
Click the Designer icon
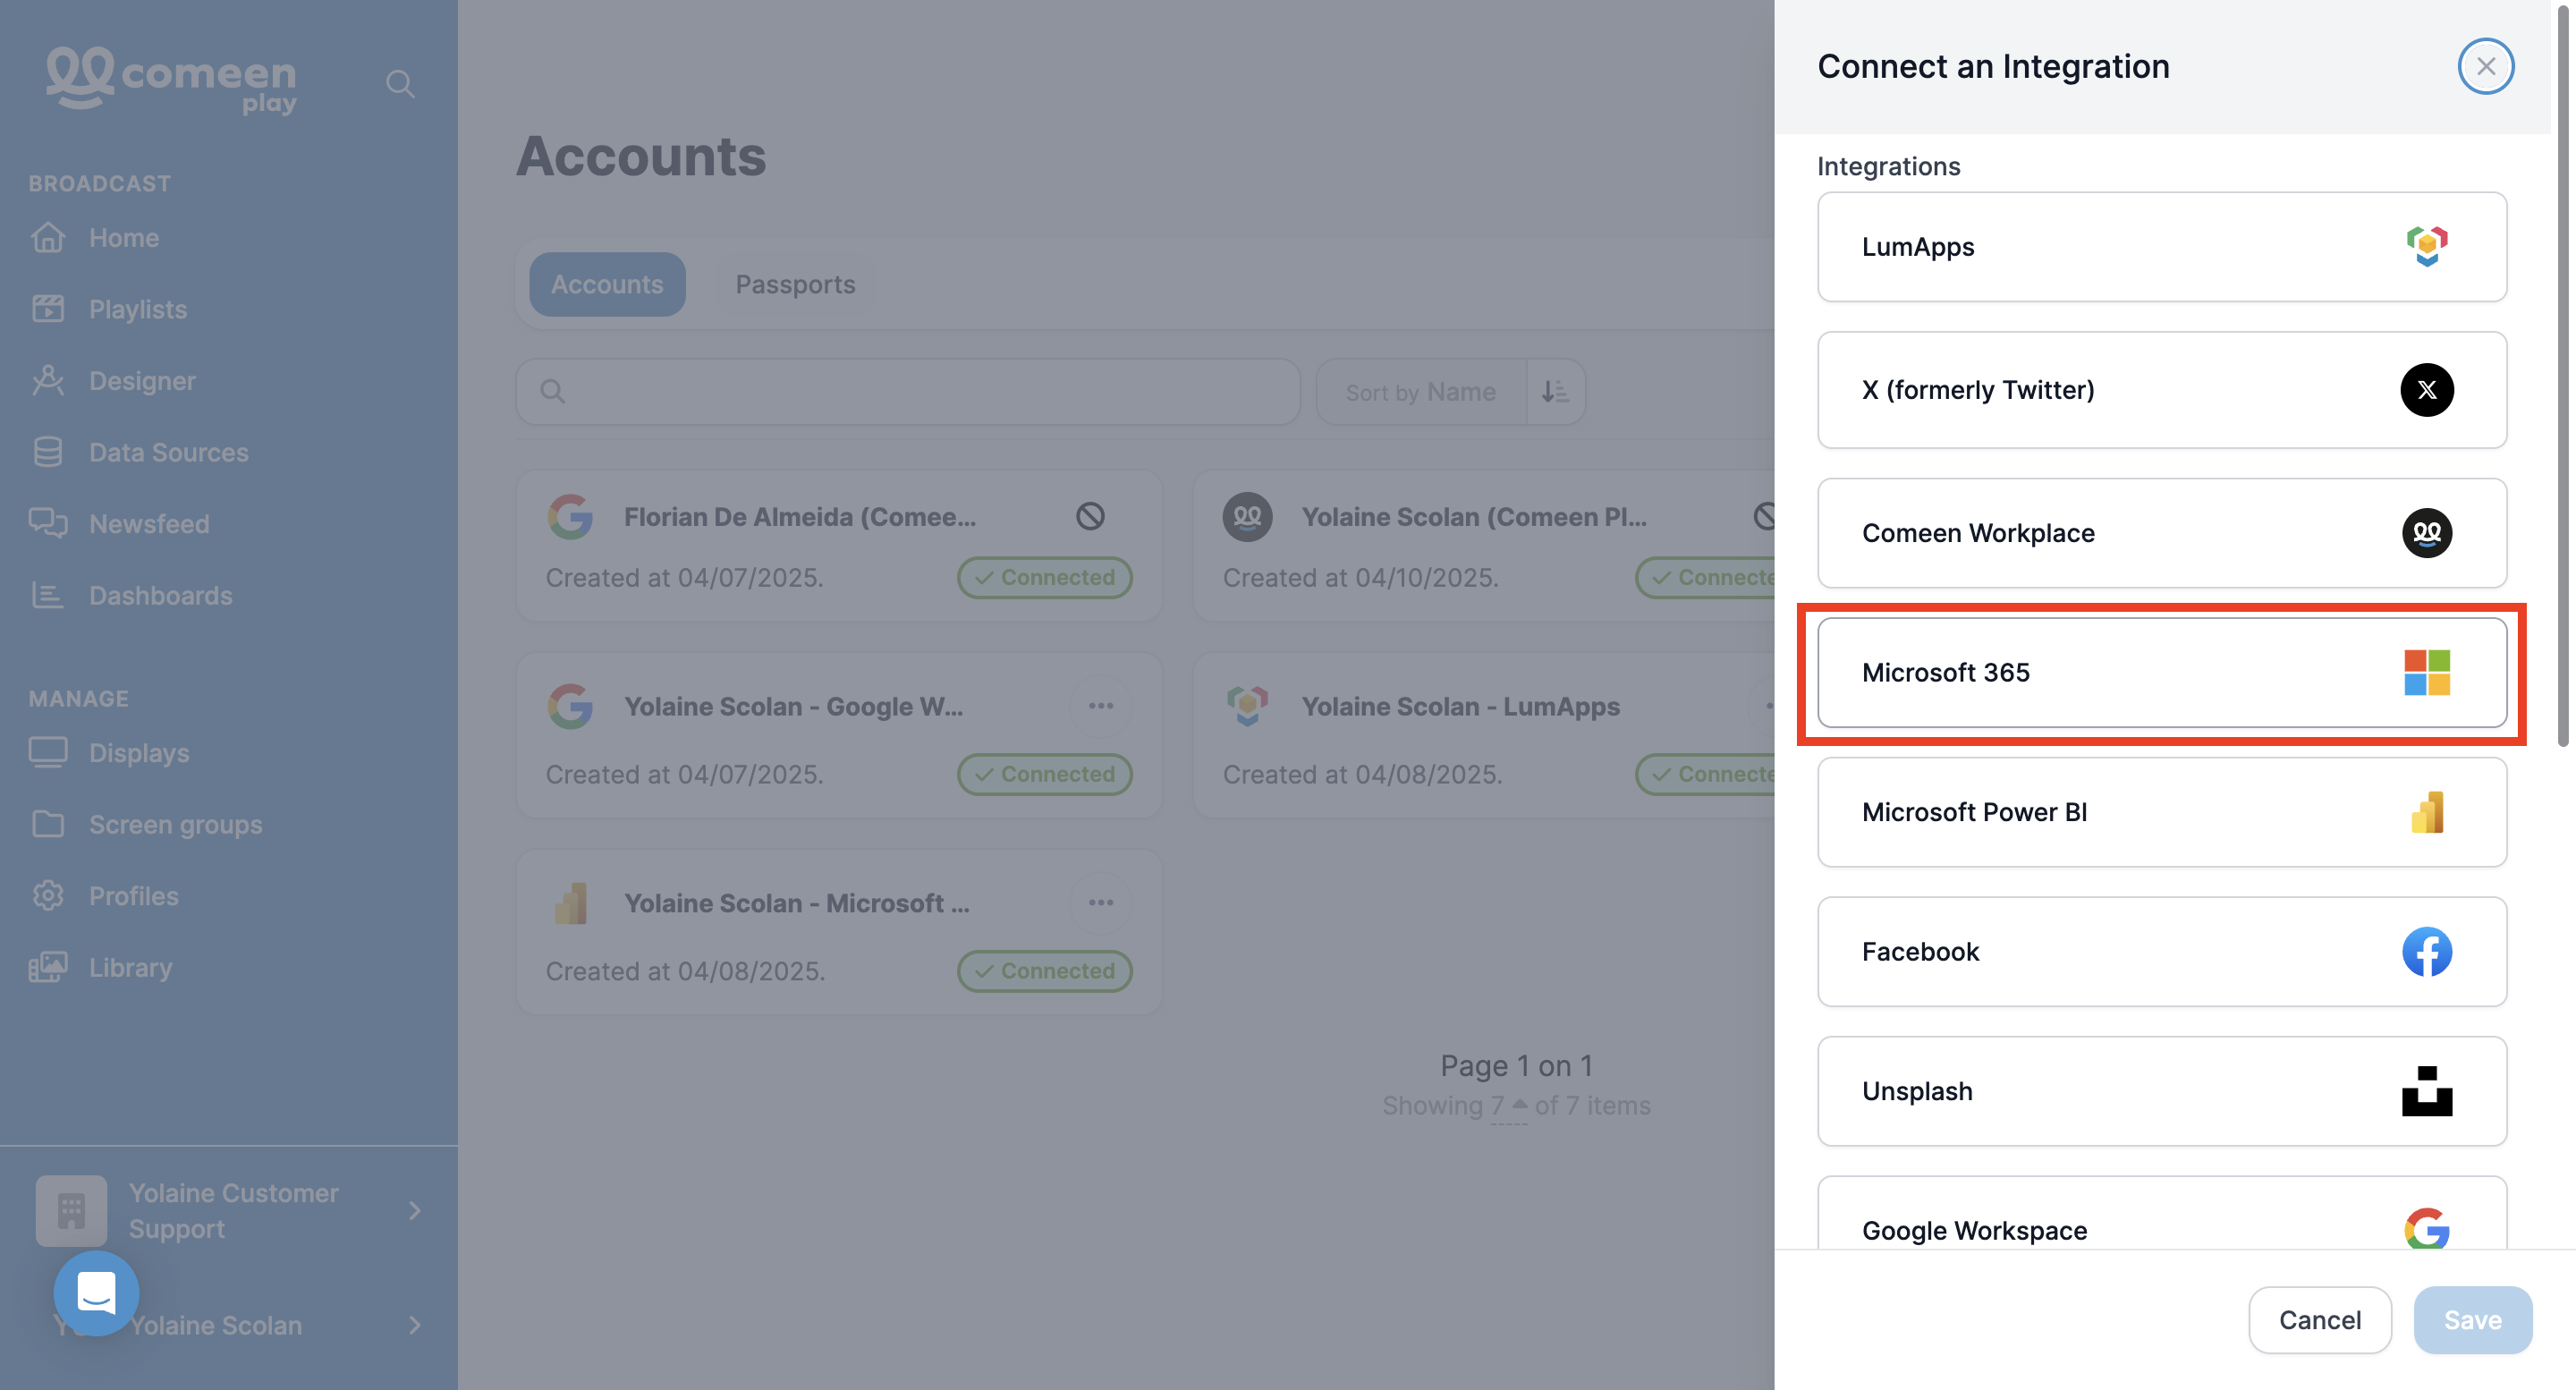pos(48,381)
